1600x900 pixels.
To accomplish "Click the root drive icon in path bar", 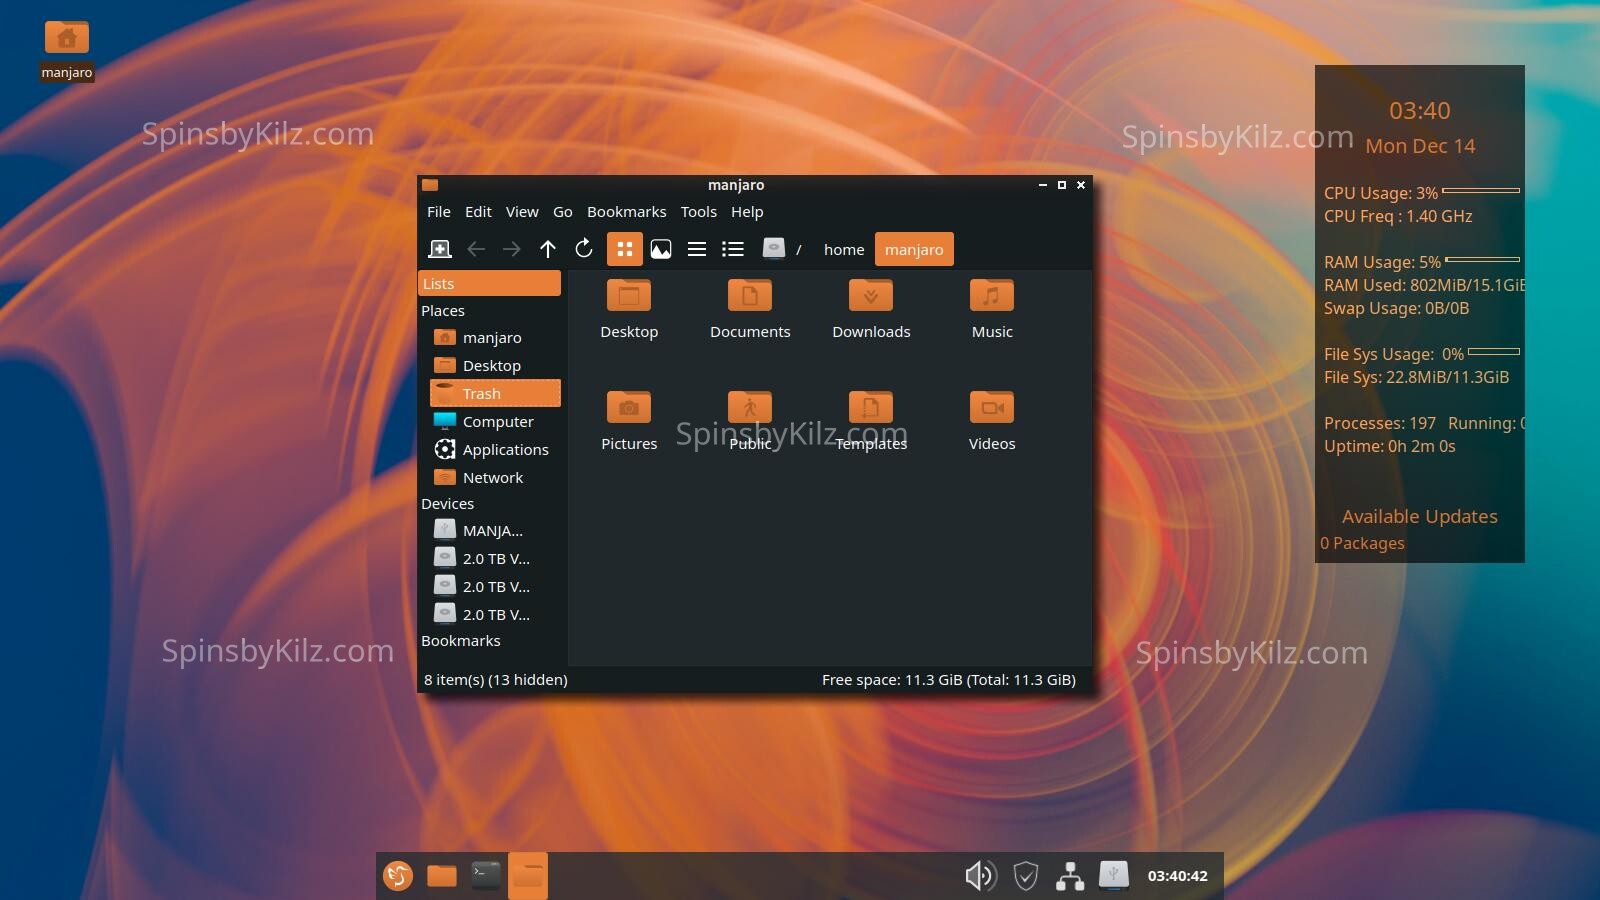I will (773, 249).
